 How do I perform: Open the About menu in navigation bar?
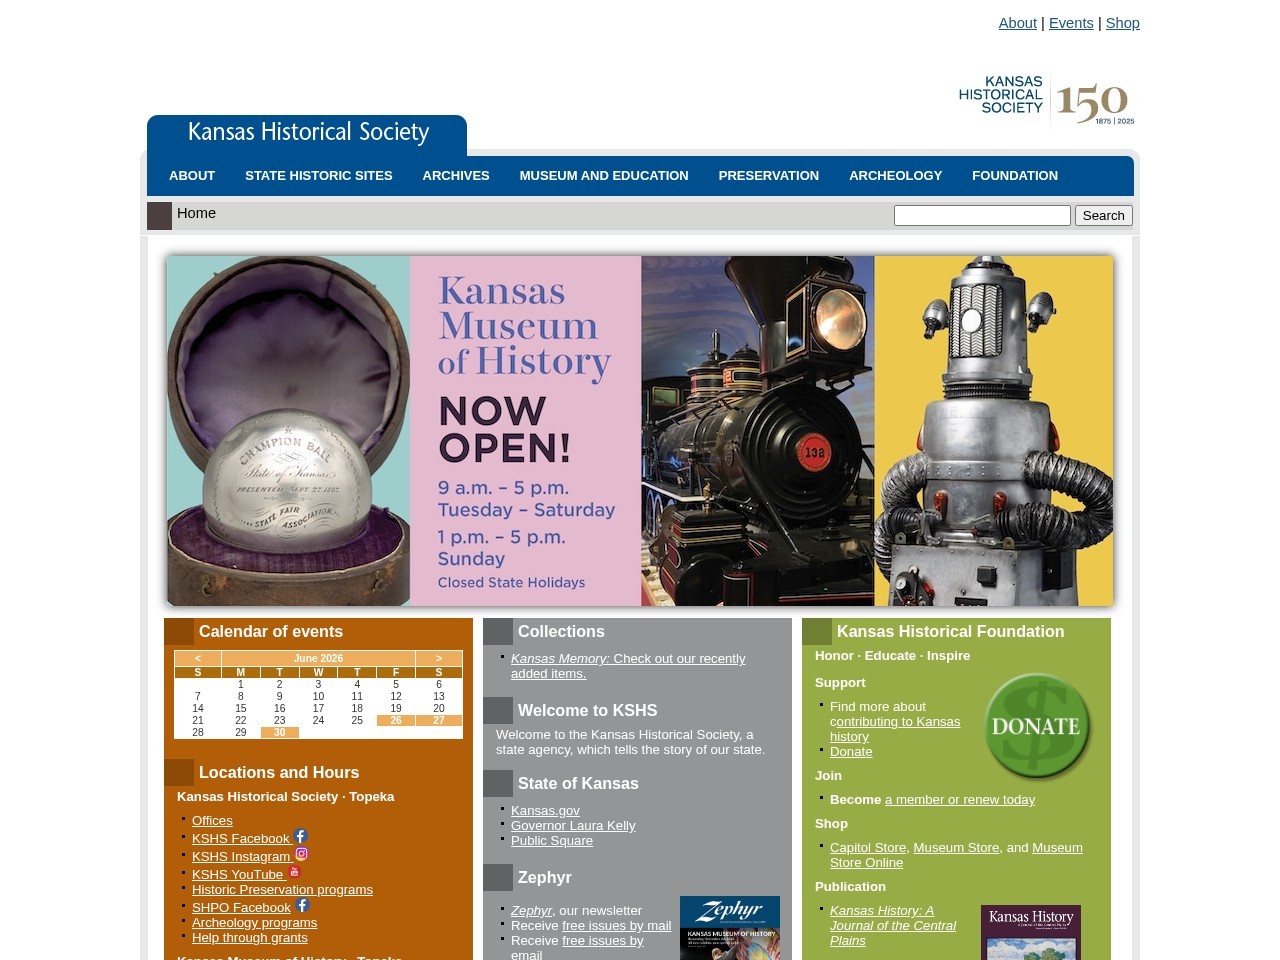(192, 176)
